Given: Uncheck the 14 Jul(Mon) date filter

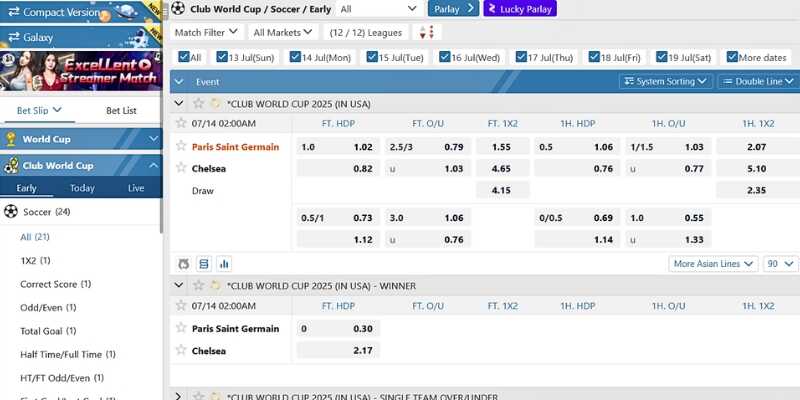Looking at the screenshot, I should tap(295, 57).
